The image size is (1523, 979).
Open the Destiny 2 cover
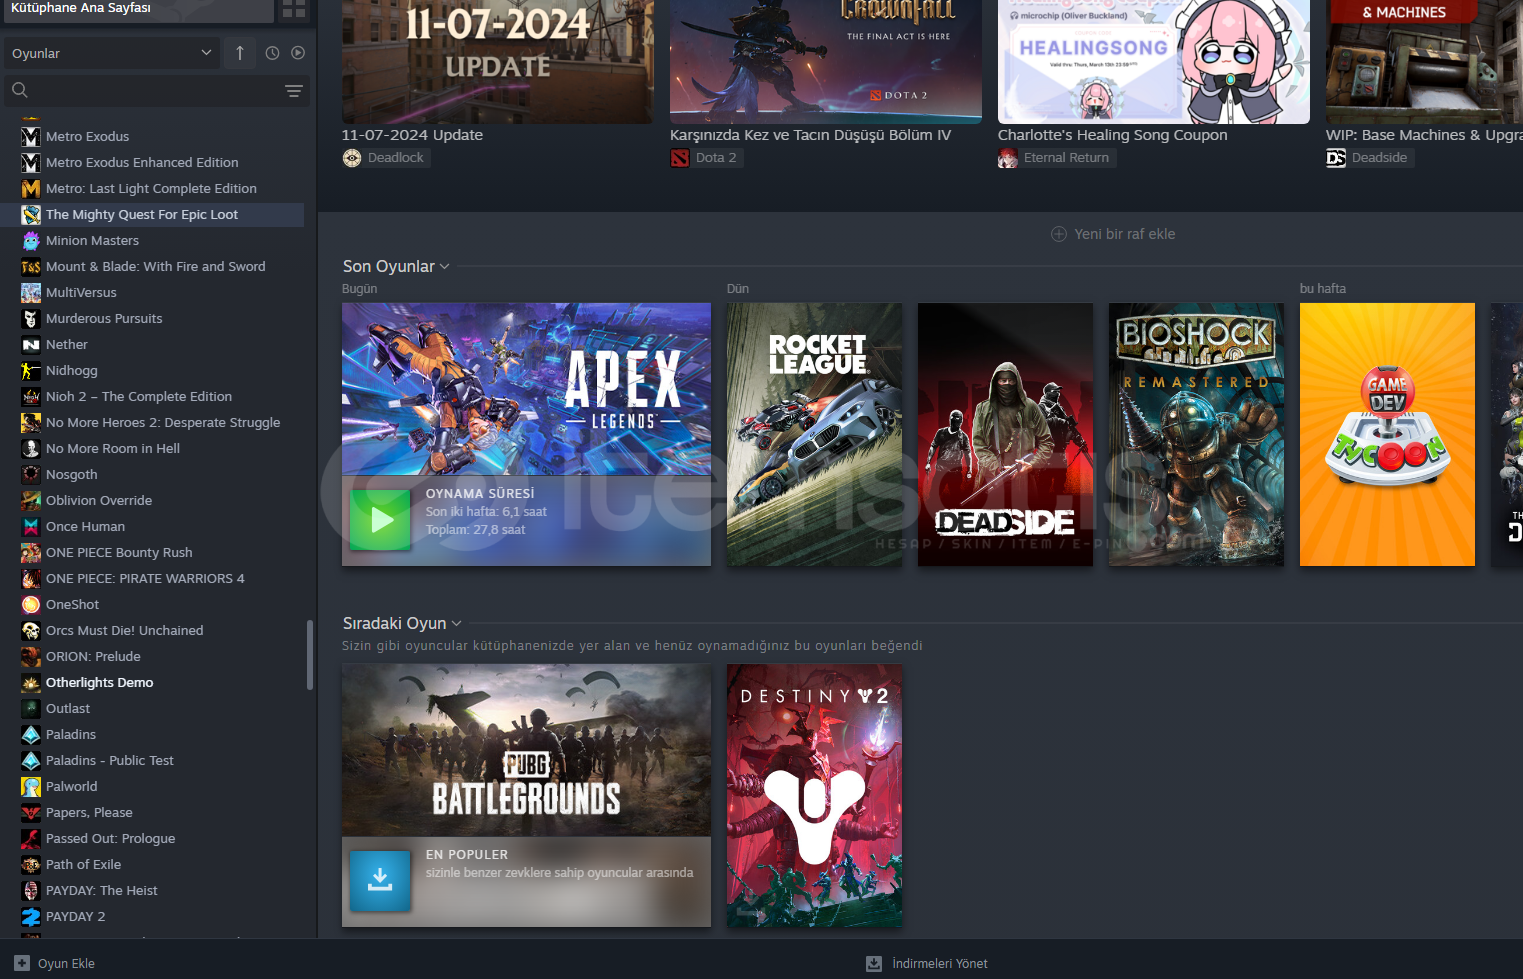[814, 795]
